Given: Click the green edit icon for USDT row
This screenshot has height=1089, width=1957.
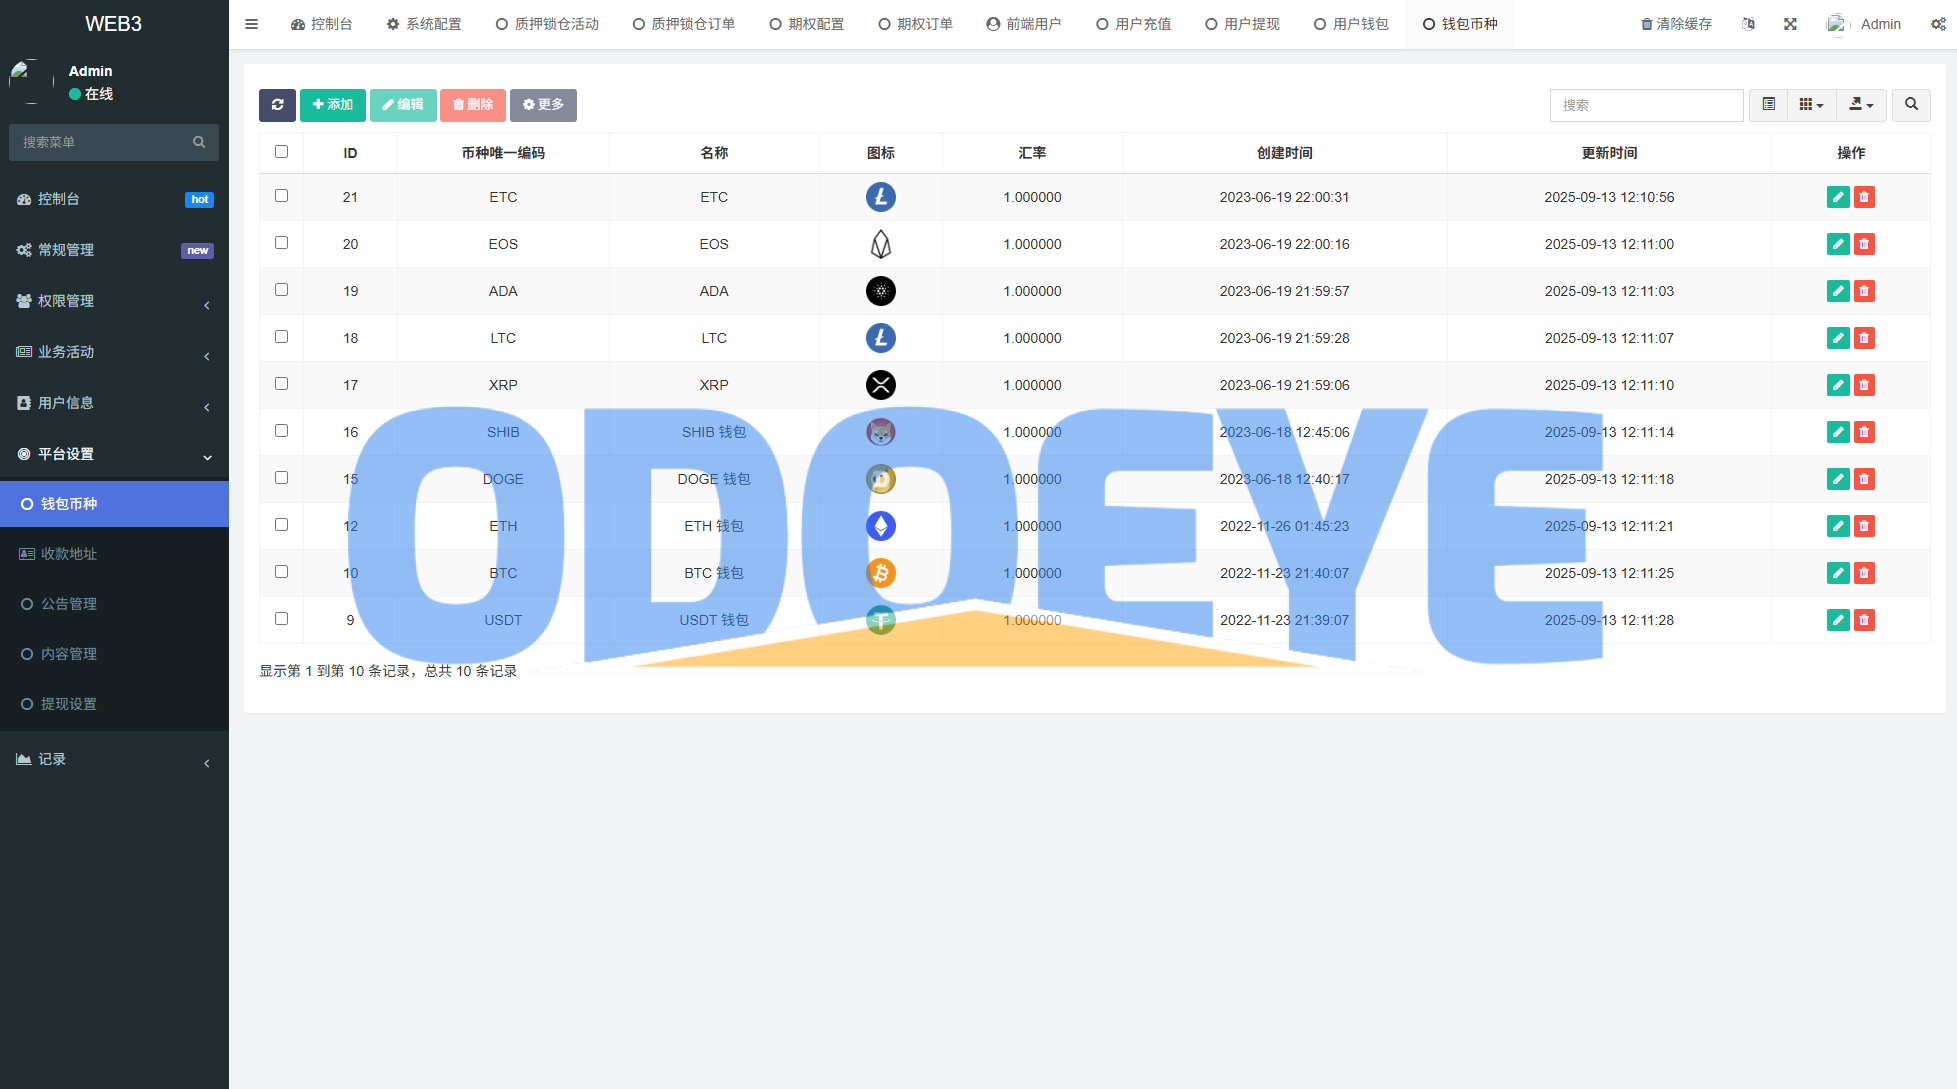Looking at the screenshot, I should (x=1837, y=620).
